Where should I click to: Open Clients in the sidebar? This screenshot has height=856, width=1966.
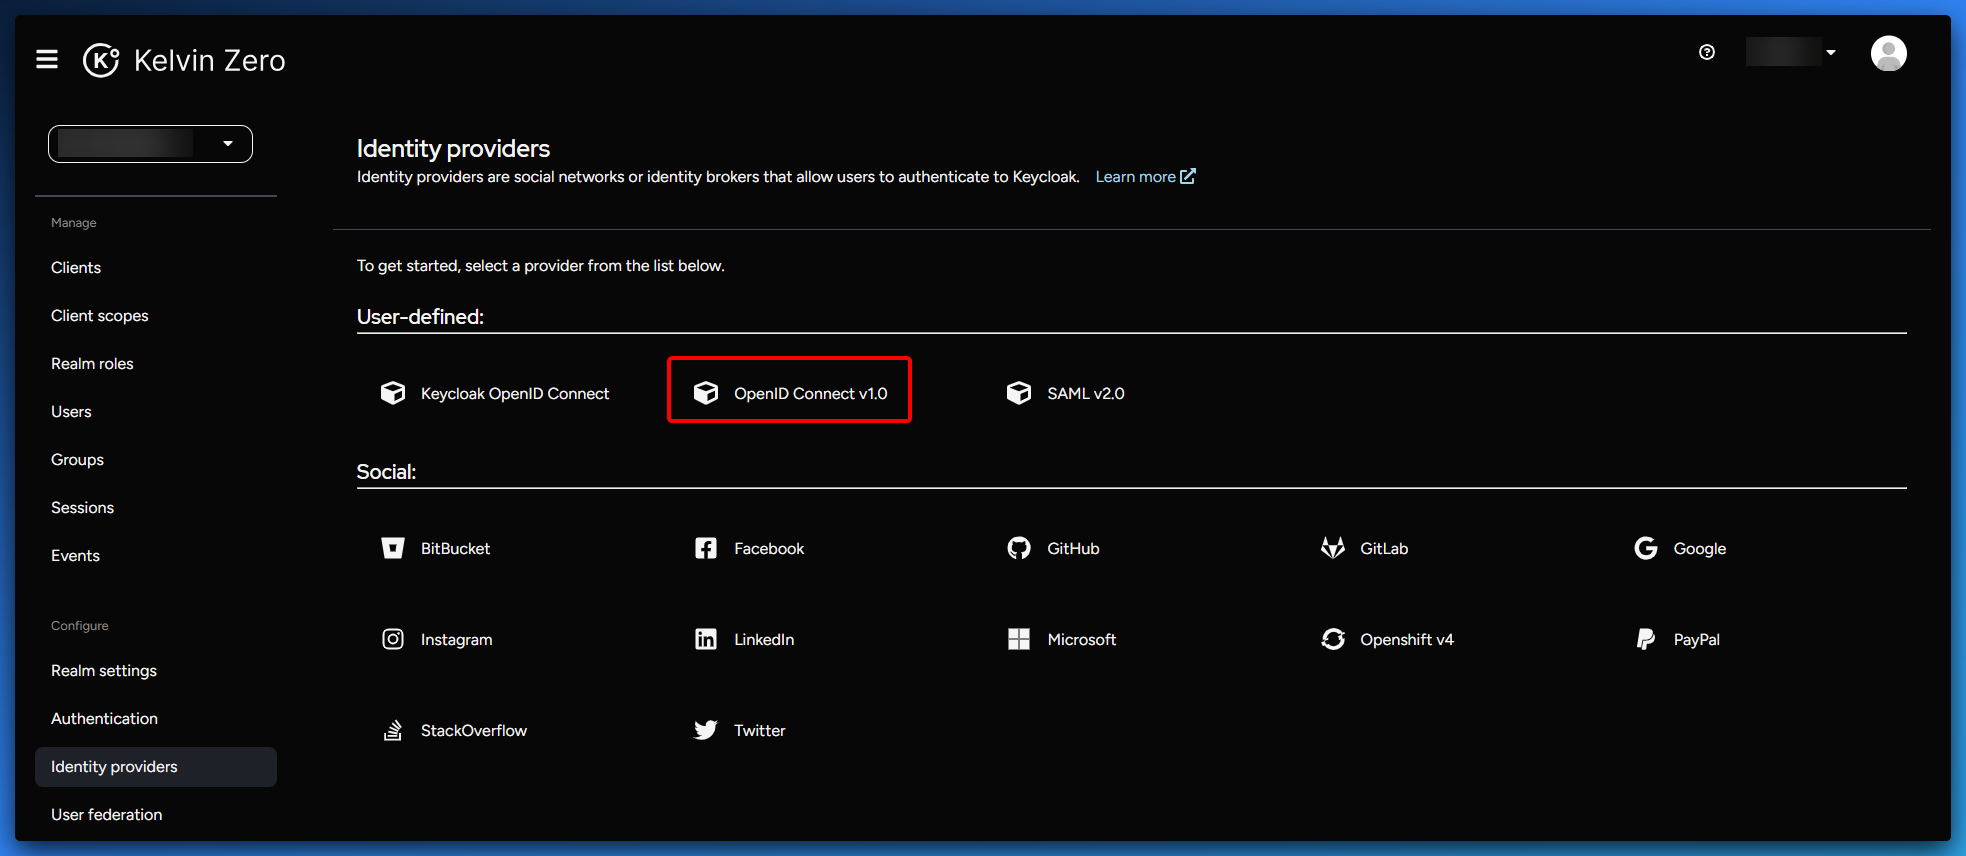76,268
